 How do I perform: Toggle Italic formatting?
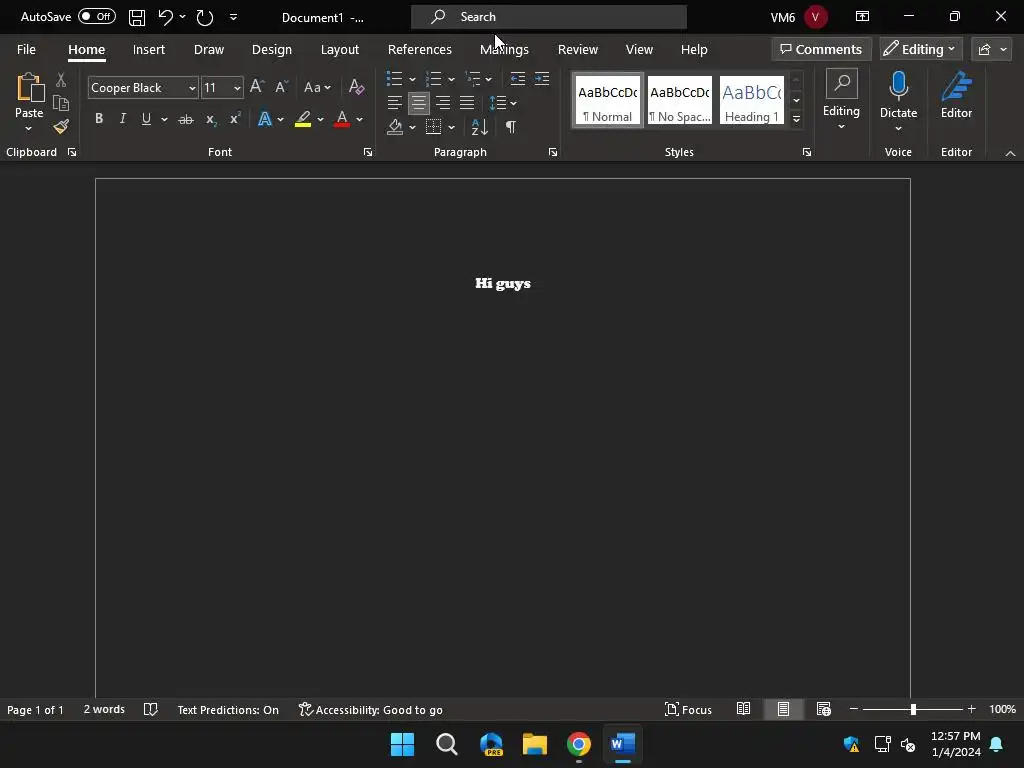click(x=123, y=119)
